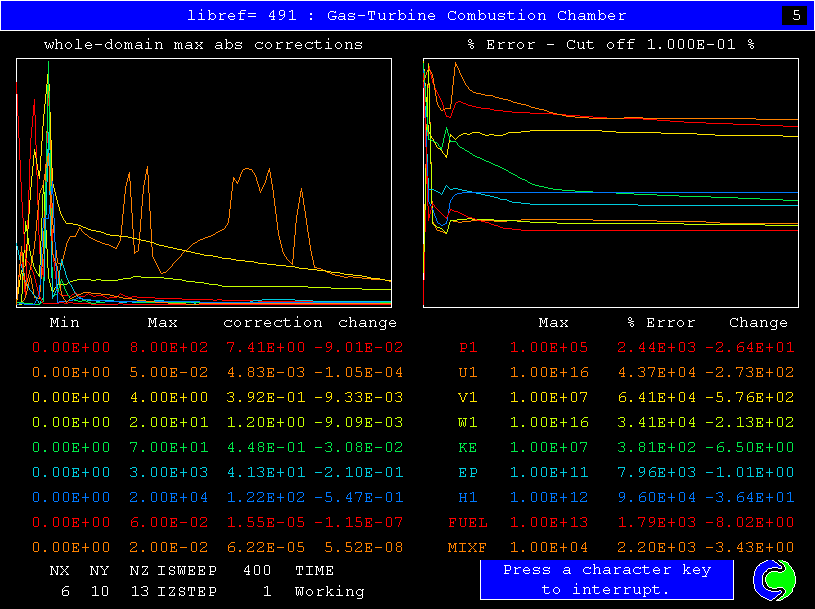815x609 pixels.
Task: Click EP % Error value 7.96E+03
Action: pyautogui.click(x=656, y=472)
